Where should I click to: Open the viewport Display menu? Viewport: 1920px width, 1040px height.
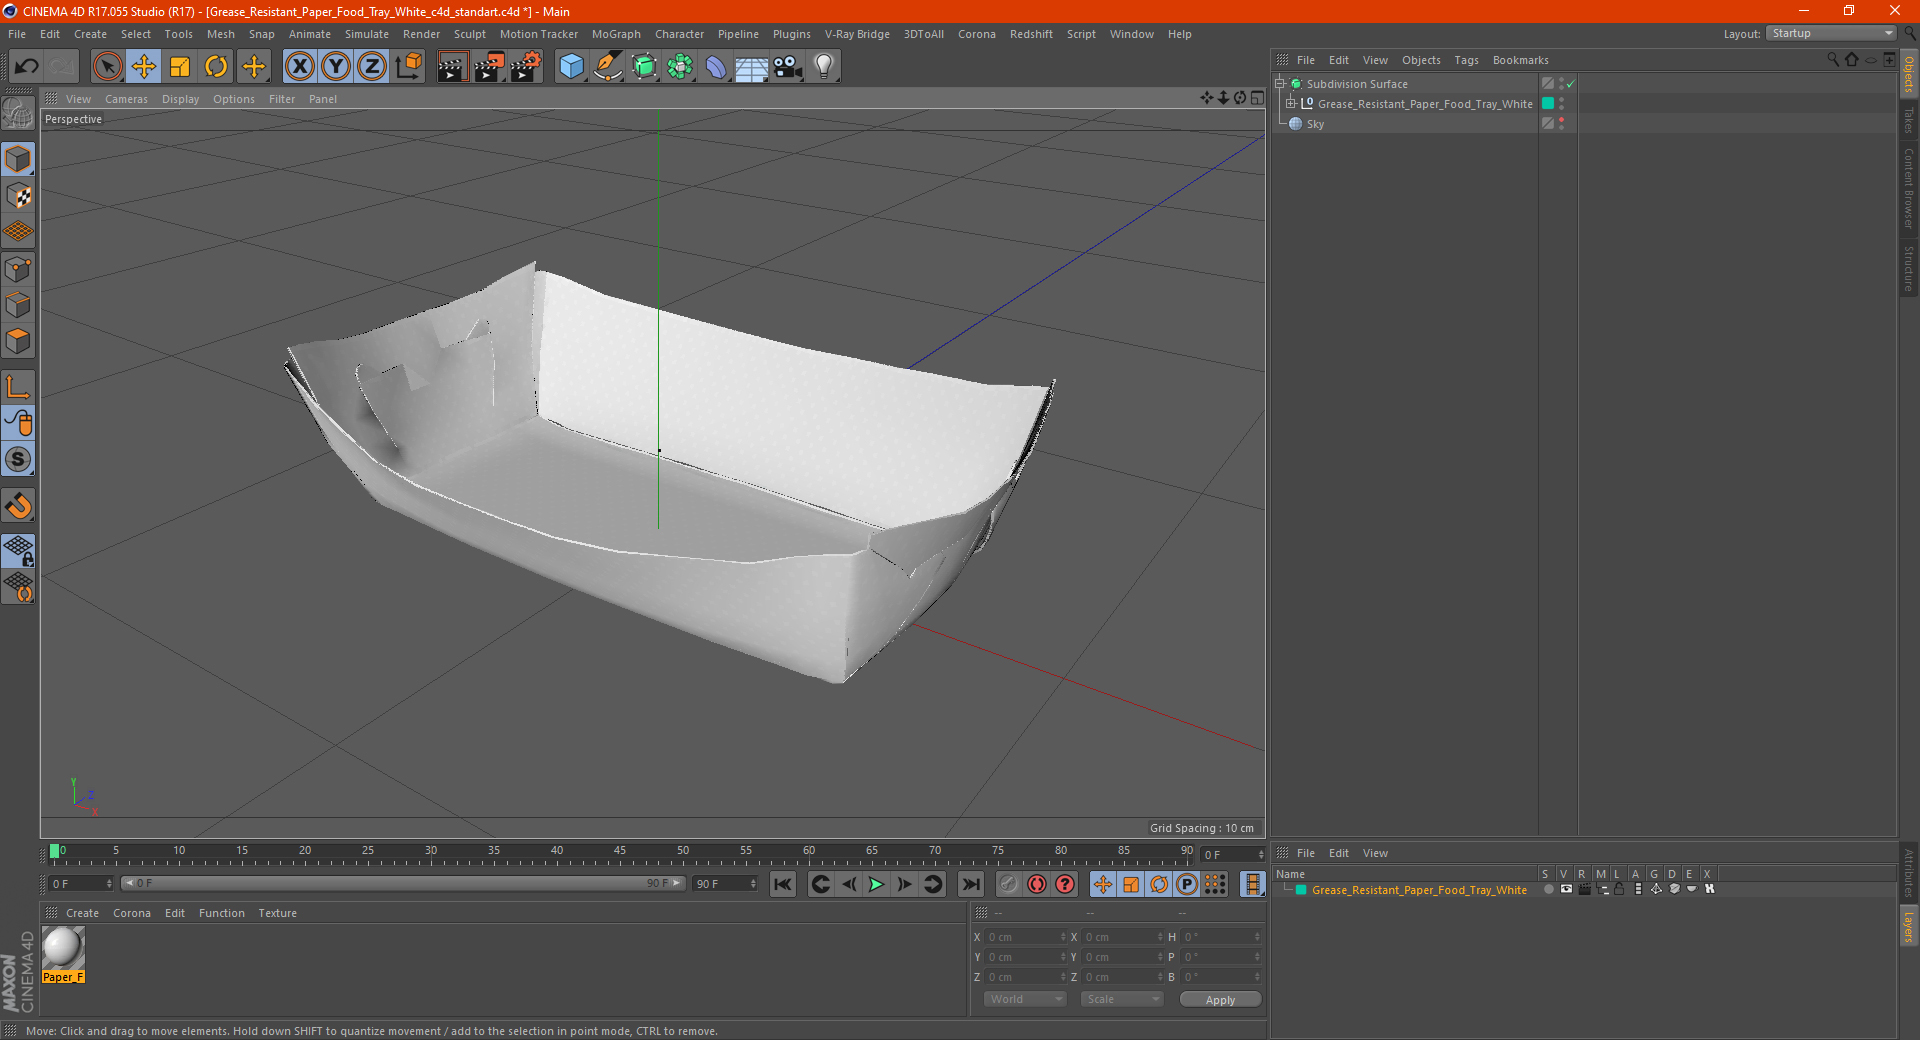(180, 99)
